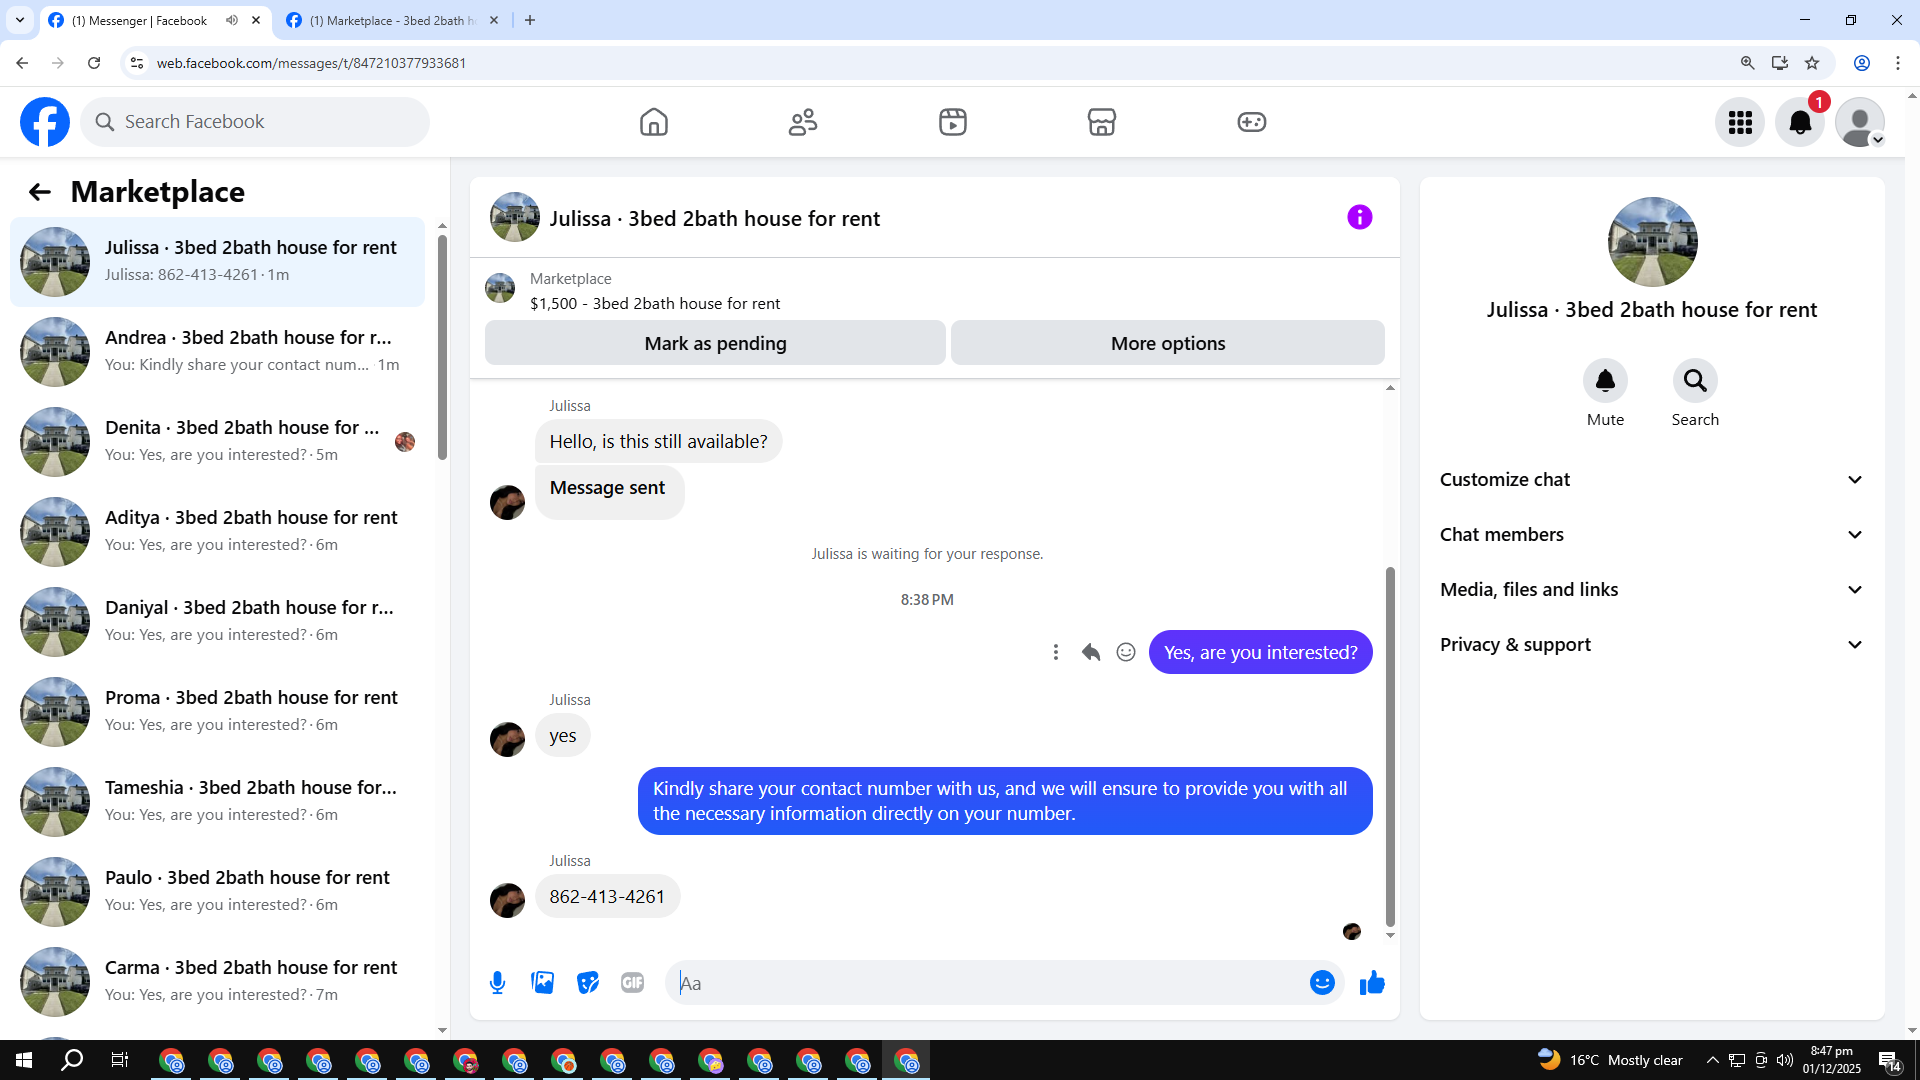The height and width of the screenshot is (1080, 1920).
Task: Open the Video (Watch) icon in navigation
Action: tap(953, 122)
